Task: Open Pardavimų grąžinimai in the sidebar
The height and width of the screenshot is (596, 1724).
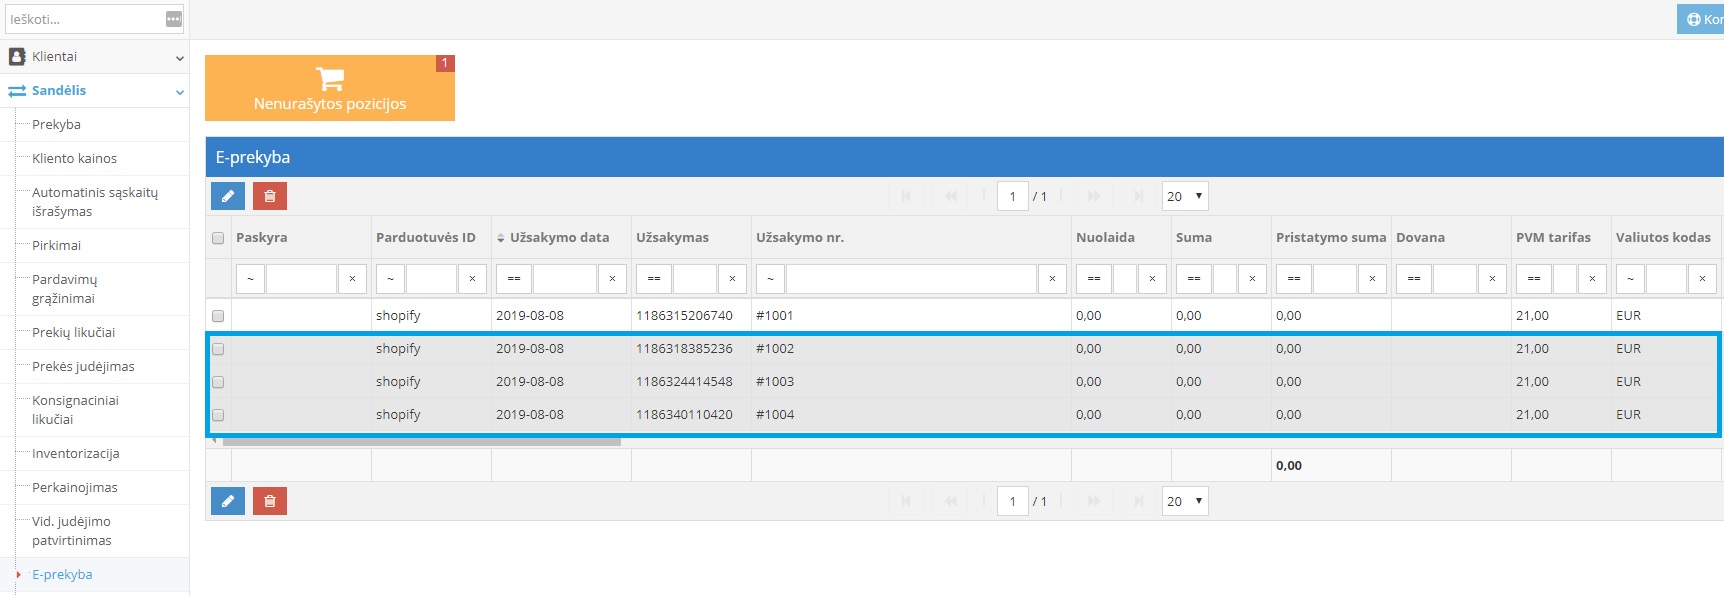Action: pos(65,289)
